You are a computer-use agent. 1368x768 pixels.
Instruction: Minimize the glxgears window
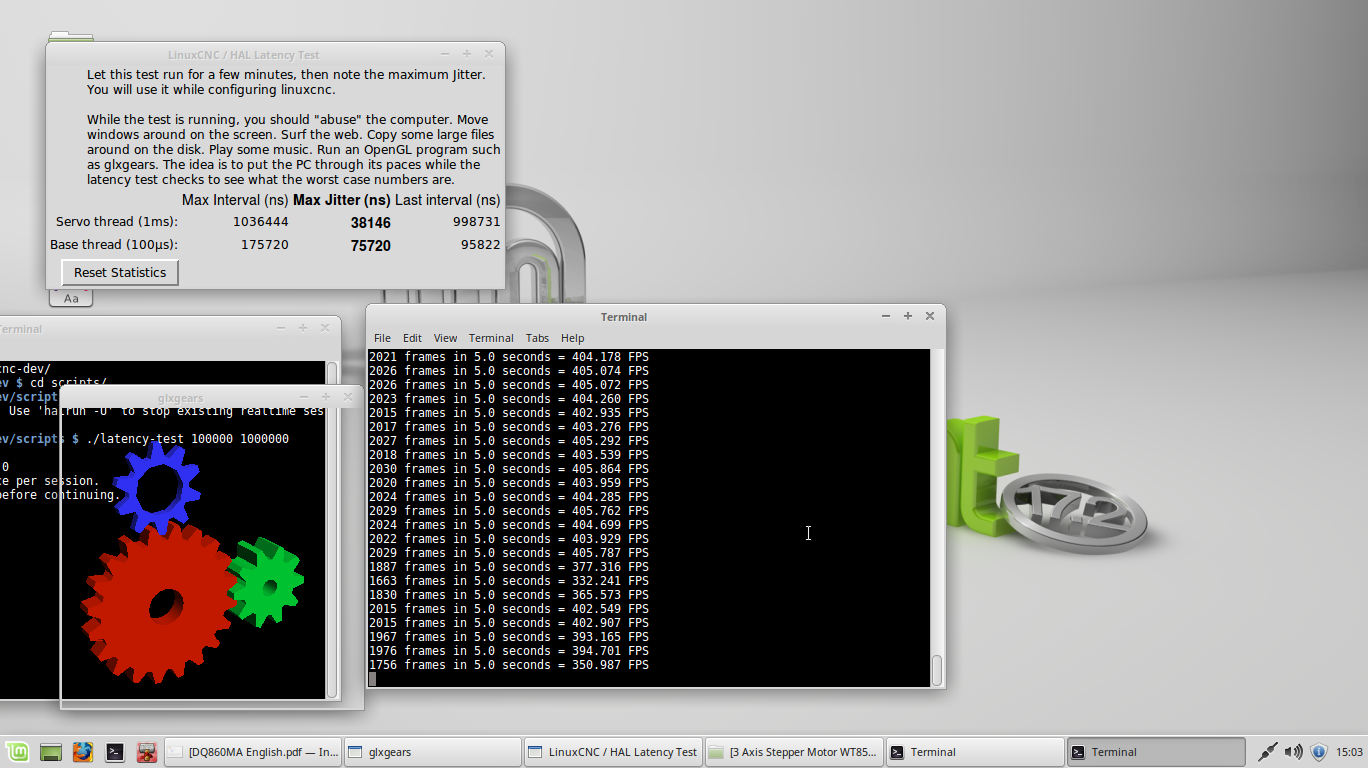point(304,397)
